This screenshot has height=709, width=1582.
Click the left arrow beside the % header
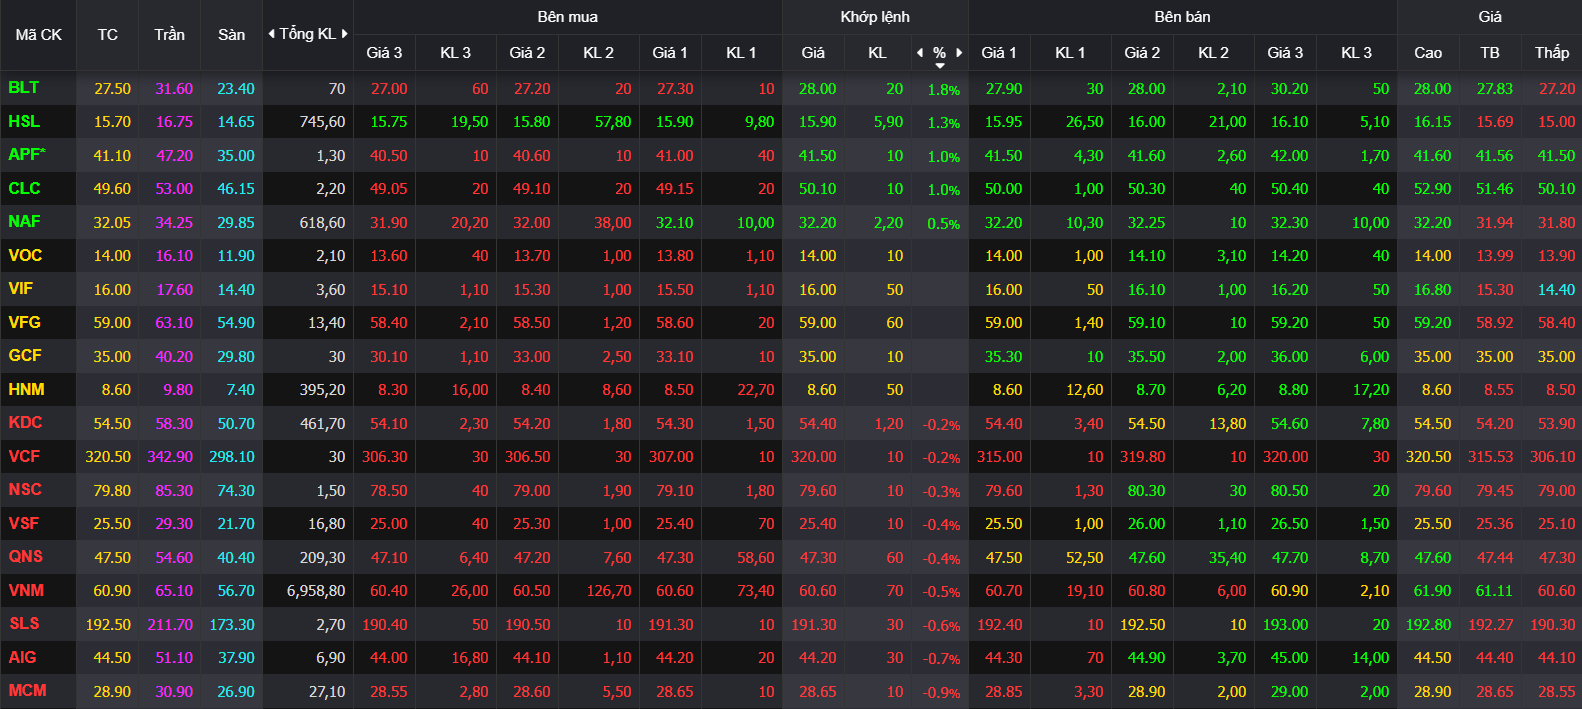[x=920, y=53]
